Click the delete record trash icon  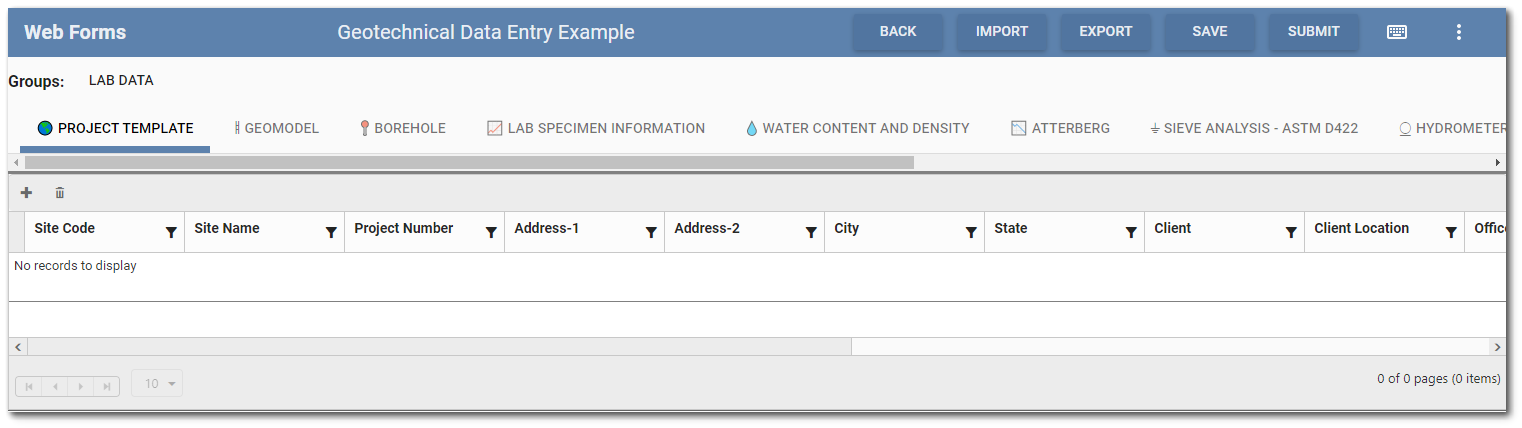click(60, 193)
